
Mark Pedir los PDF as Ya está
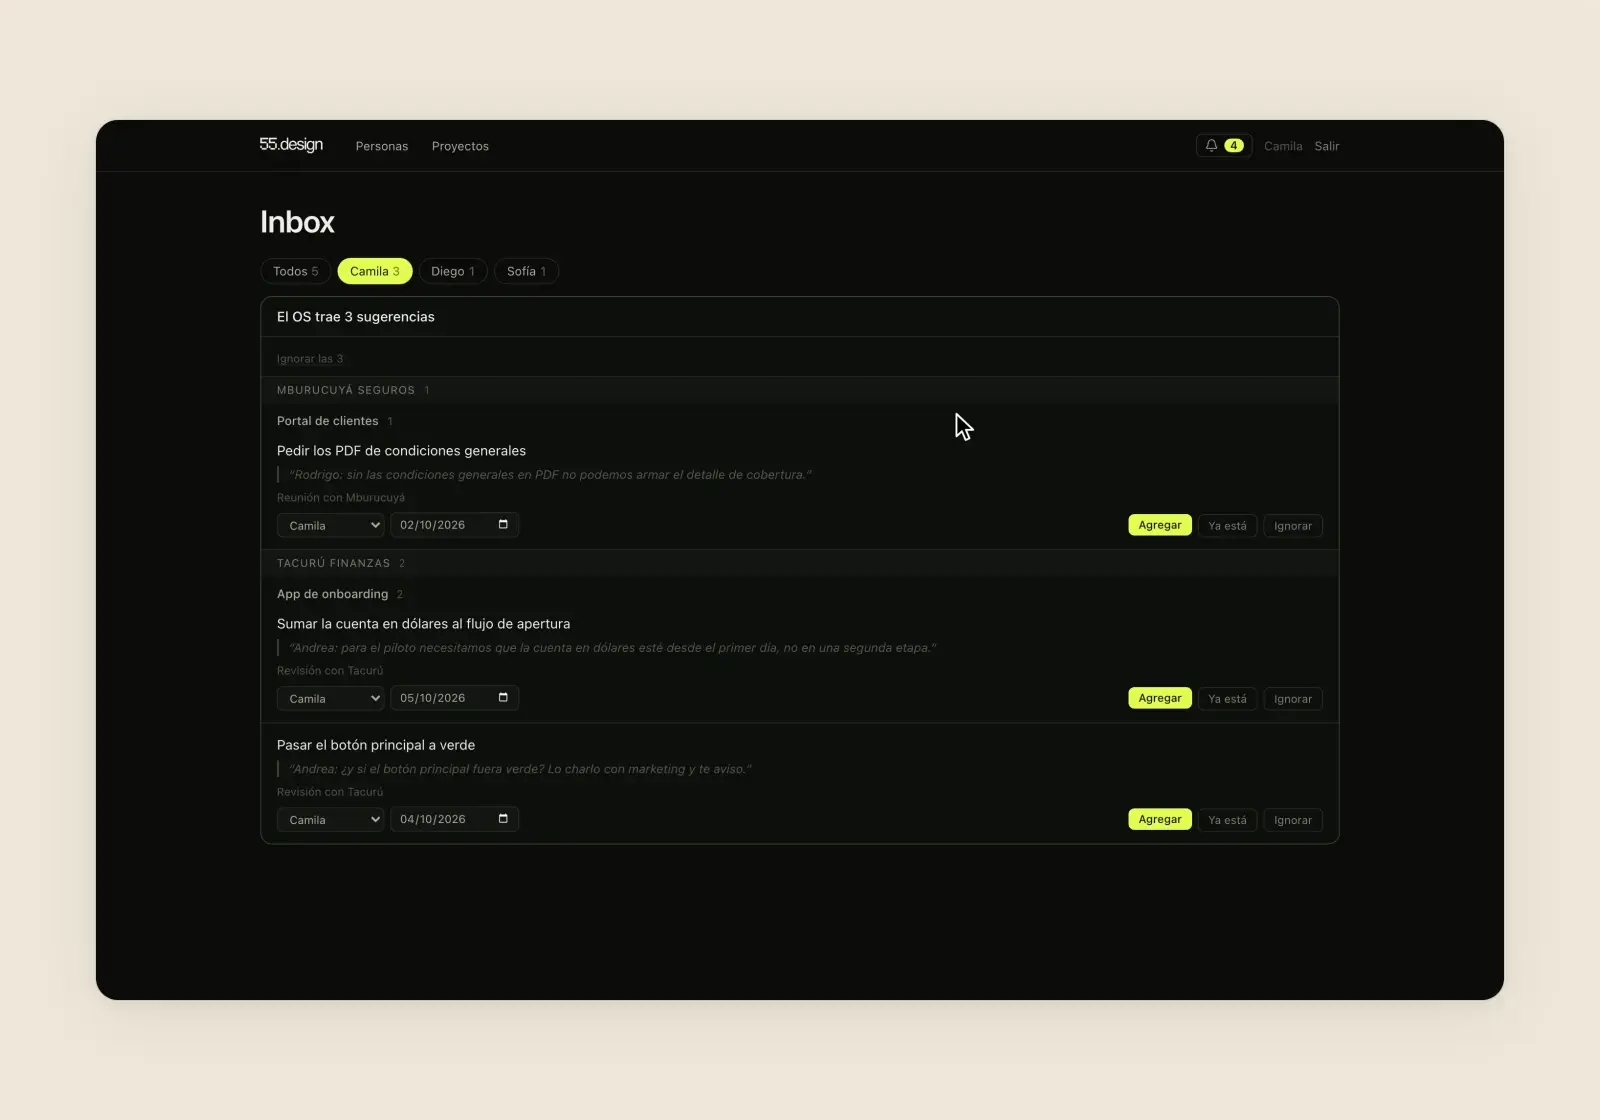1227,526
